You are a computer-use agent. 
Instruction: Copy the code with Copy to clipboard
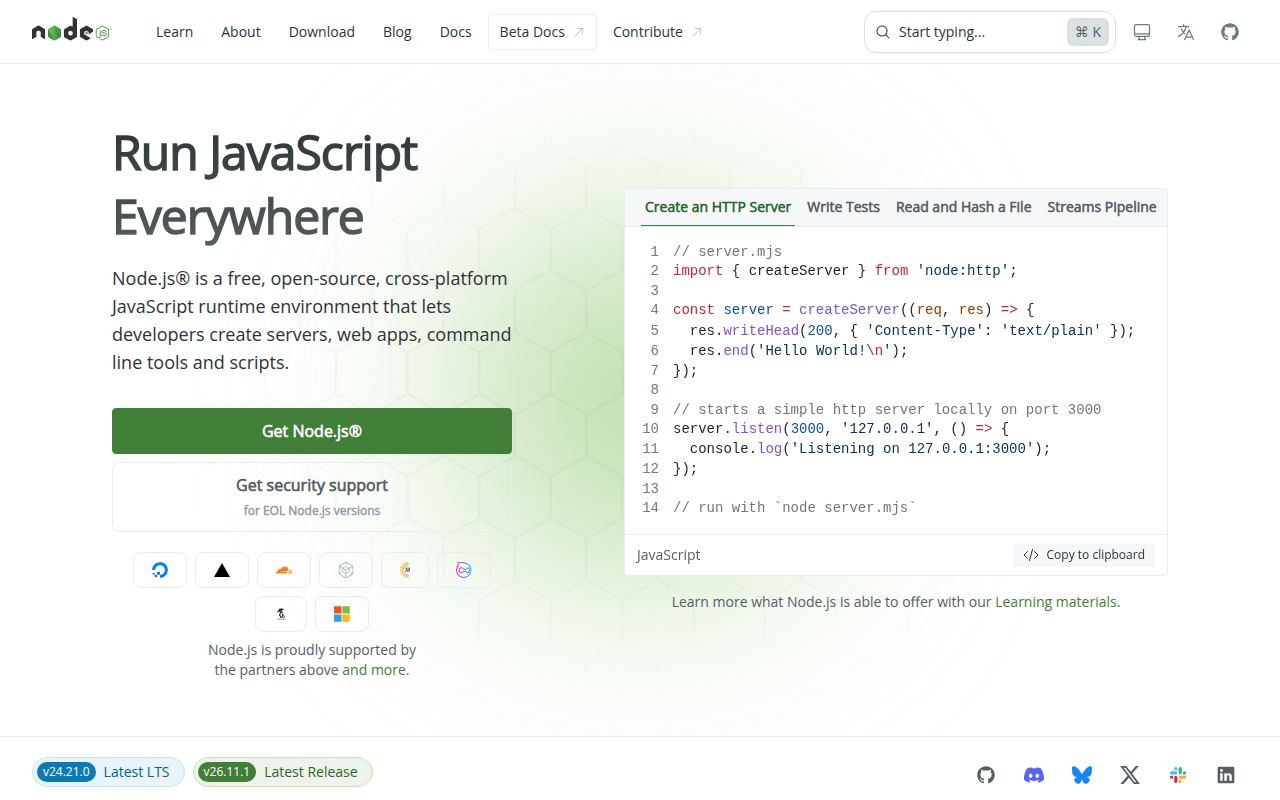point(1084,555)
